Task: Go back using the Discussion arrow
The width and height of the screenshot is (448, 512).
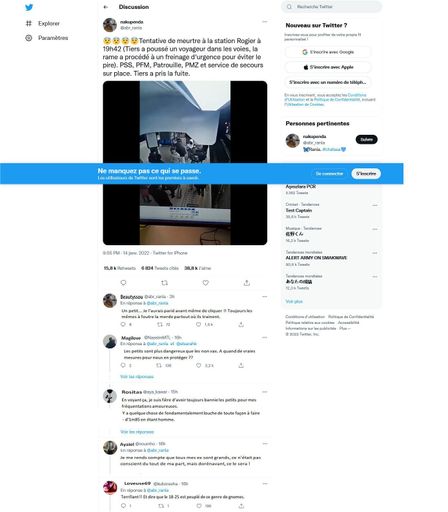Action: point(106,7)
